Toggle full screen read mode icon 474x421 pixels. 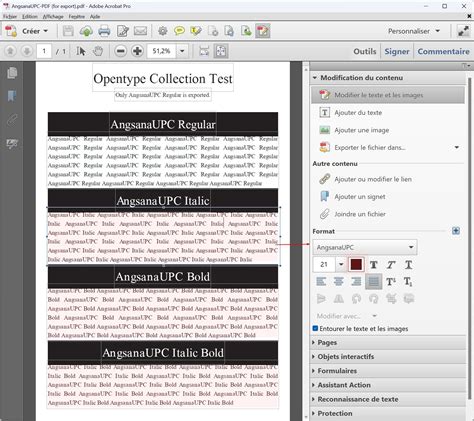(463, 31)
